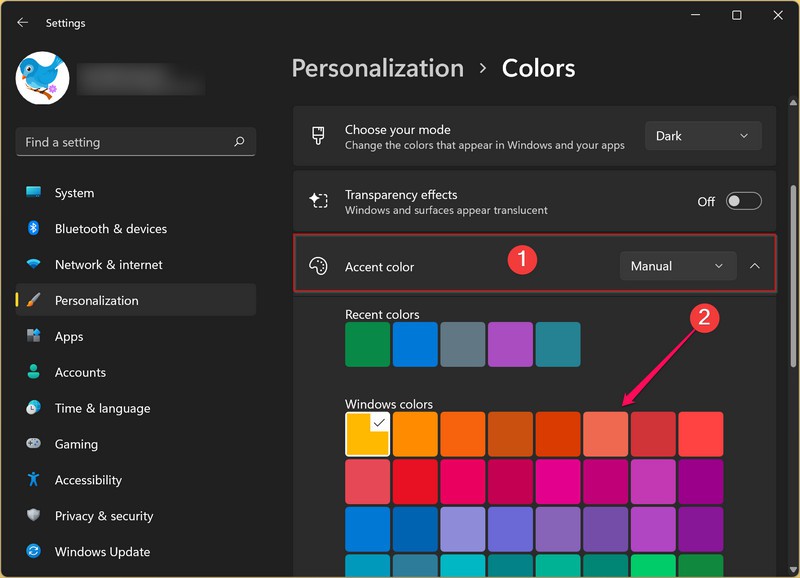Maximize the Settings window
The height and width of the screenshot is (578, 800).
pos(737,15)
